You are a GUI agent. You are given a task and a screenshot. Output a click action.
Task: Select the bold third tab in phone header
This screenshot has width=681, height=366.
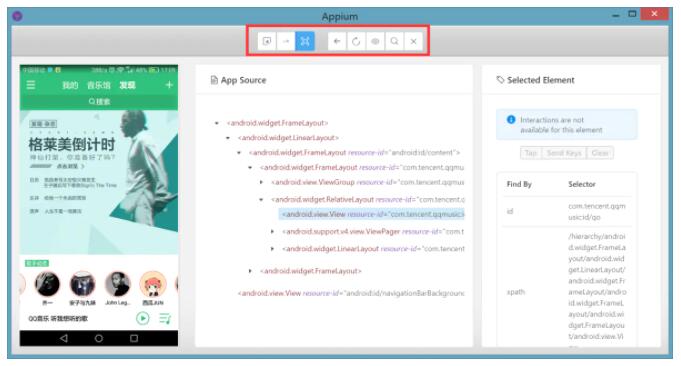tap(128, 85)
